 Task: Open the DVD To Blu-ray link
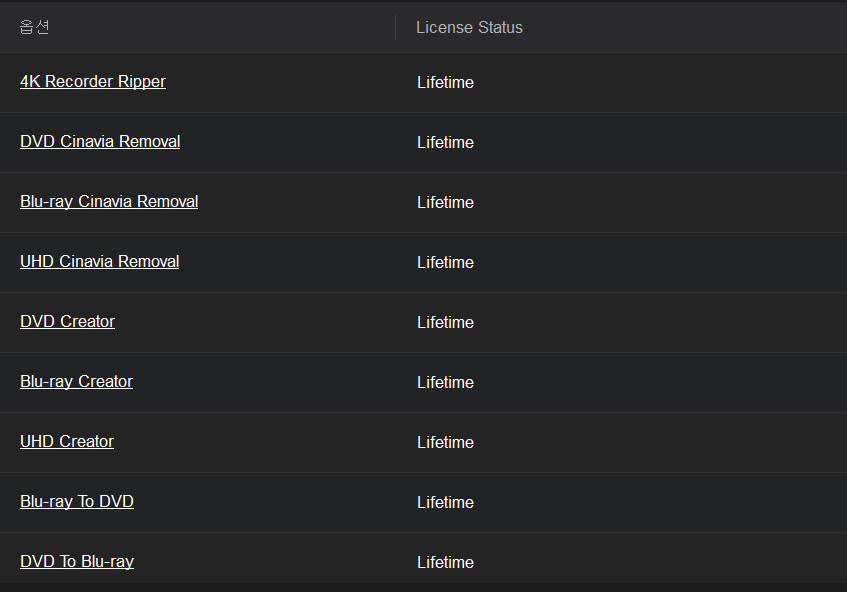point(77,562)
